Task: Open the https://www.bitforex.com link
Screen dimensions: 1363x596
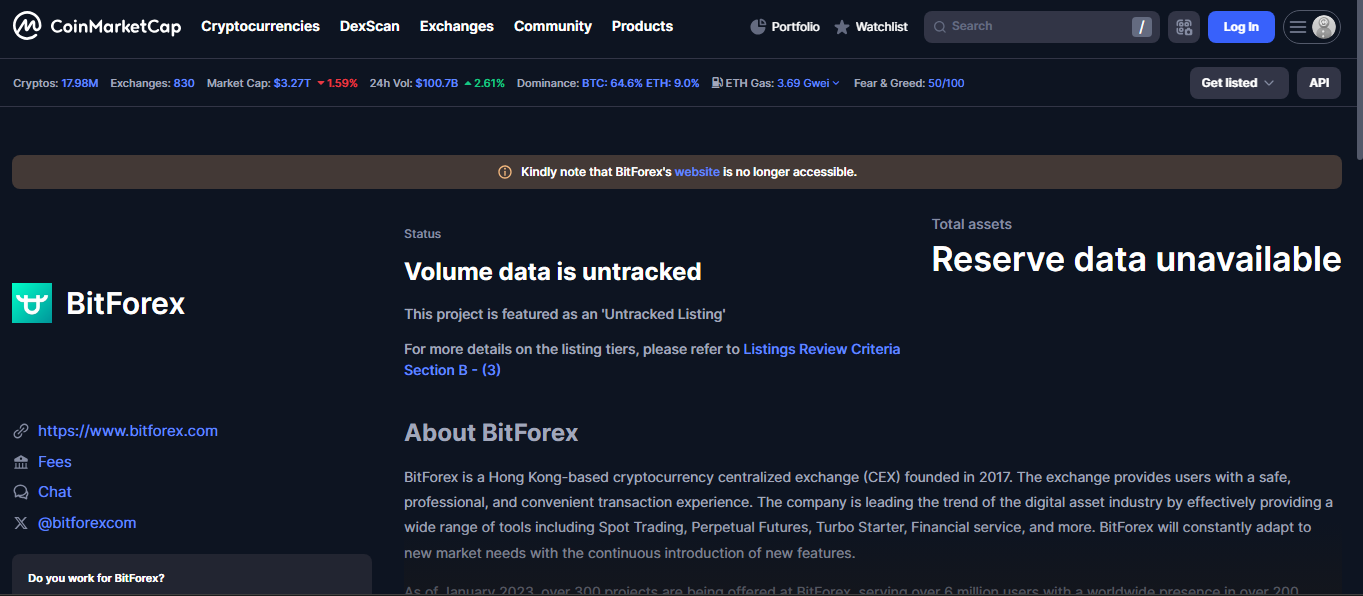Action: tap(128, 431)
